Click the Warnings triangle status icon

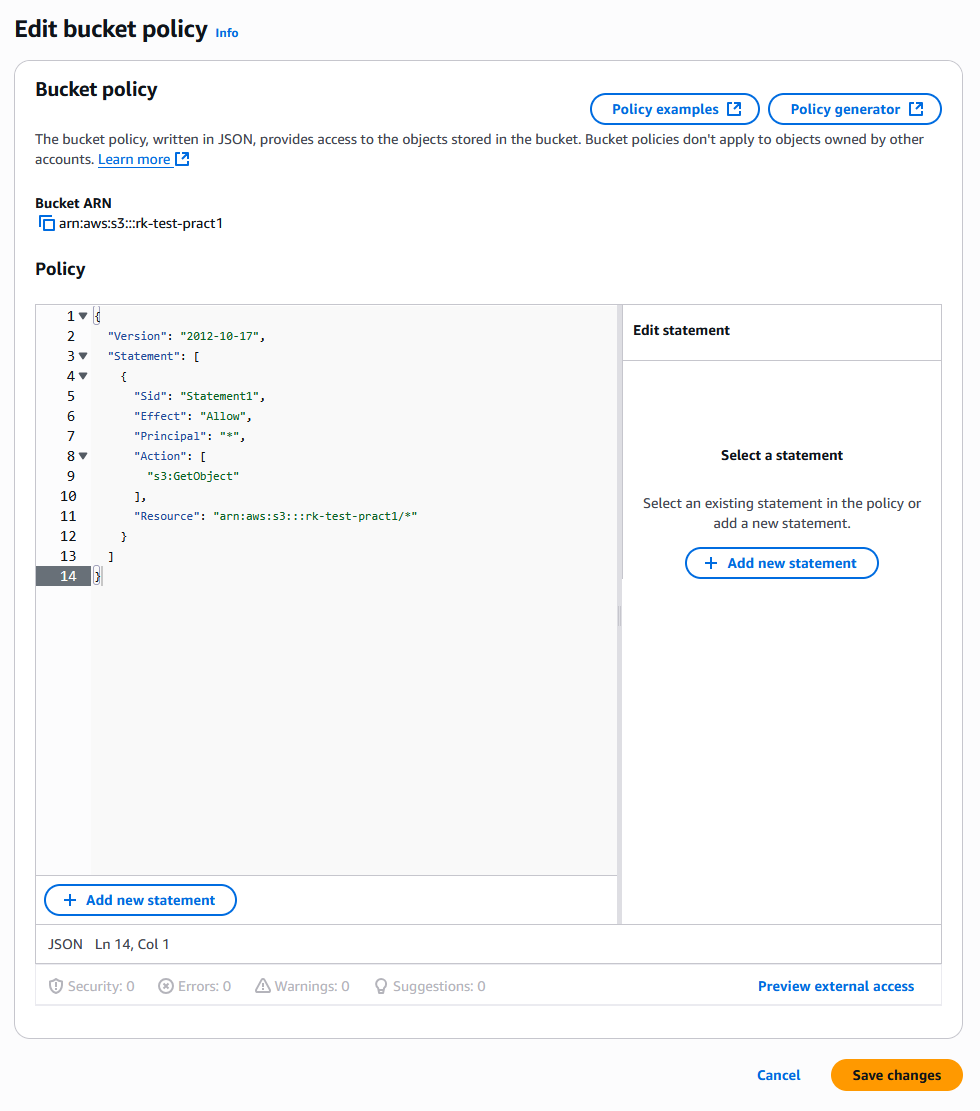[x=263, y=986]
